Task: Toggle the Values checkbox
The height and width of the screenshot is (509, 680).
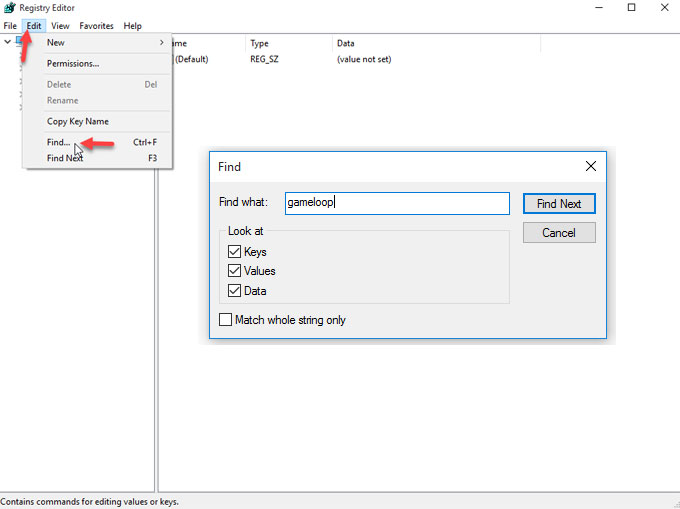Action: (234, 271)
